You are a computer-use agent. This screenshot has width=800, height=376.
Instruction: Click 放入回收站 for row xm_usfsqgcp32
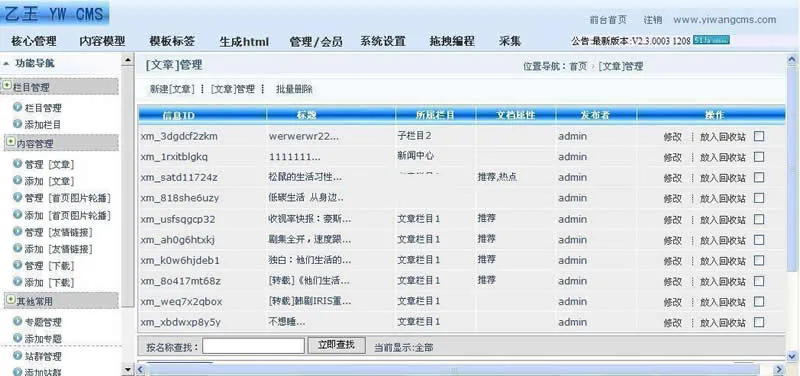(722, 219)
